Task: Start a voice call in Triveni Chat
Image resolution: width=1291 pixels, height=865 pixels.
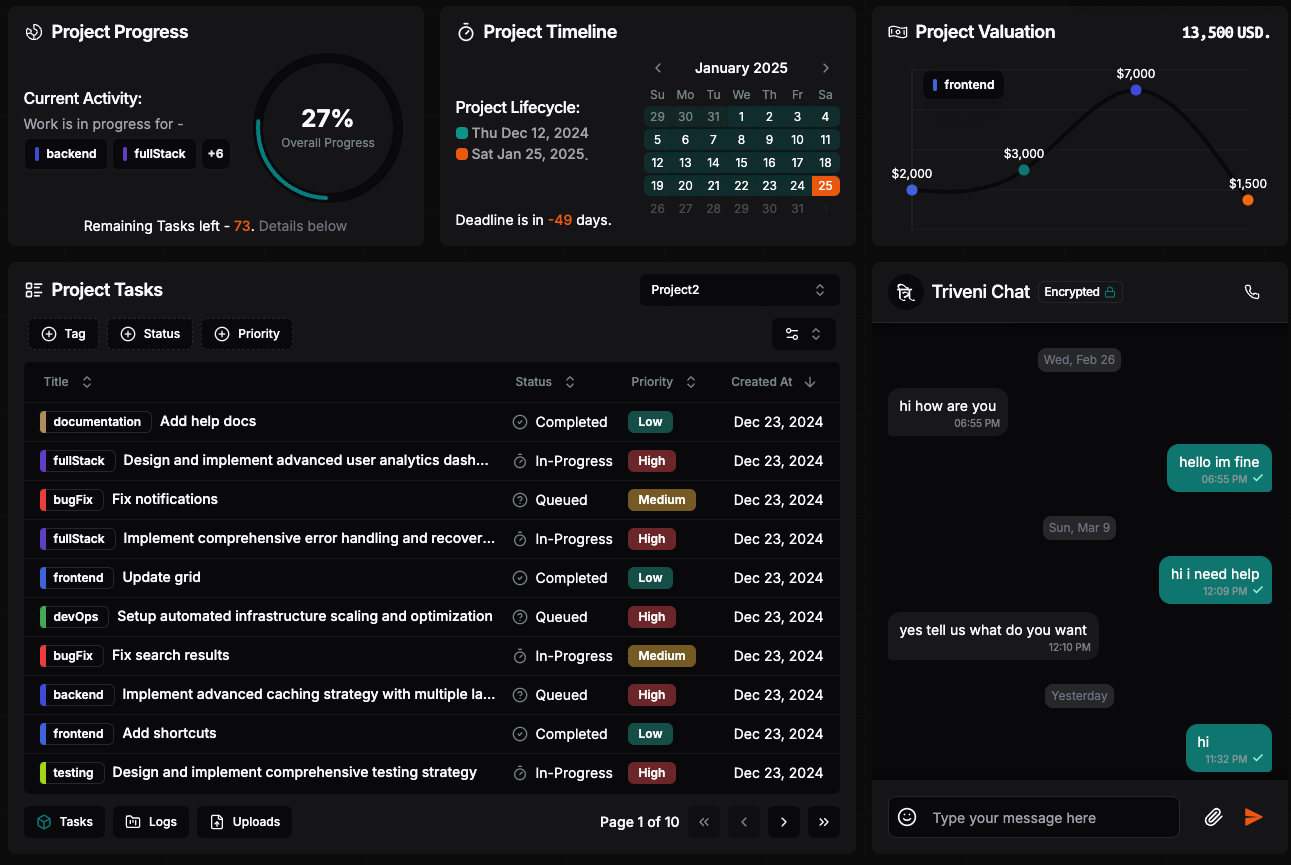Action: 1251,292
